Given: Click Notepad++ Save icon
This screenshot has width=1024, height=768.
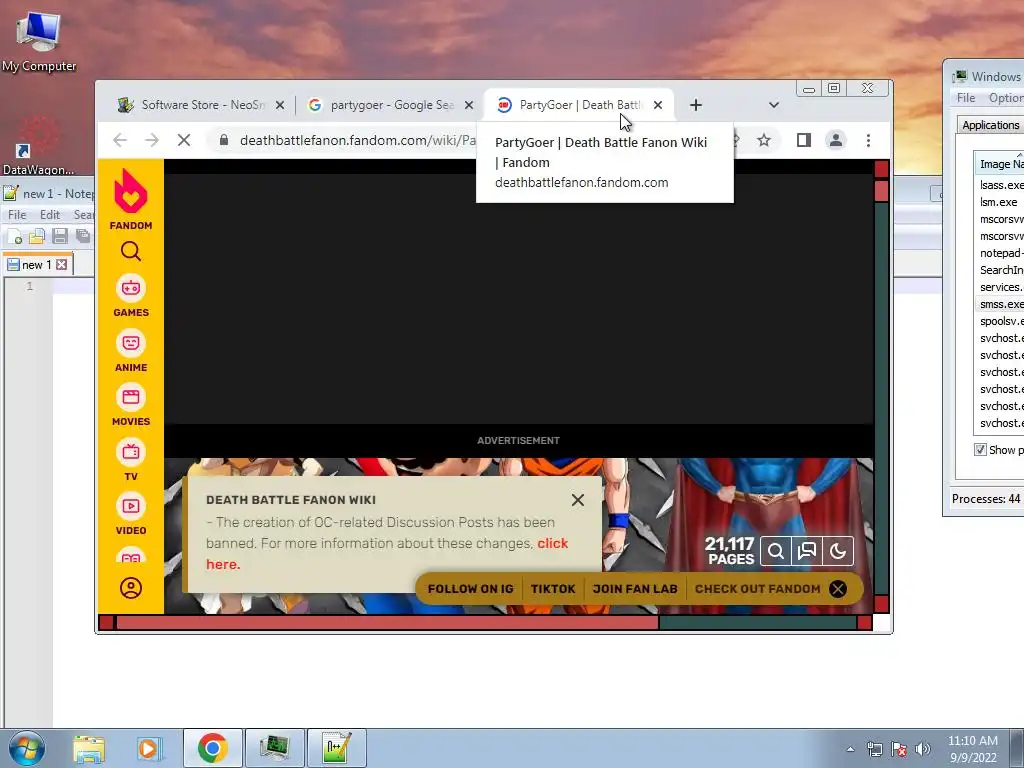Looking at the screenshot, I should coord(60,236).
